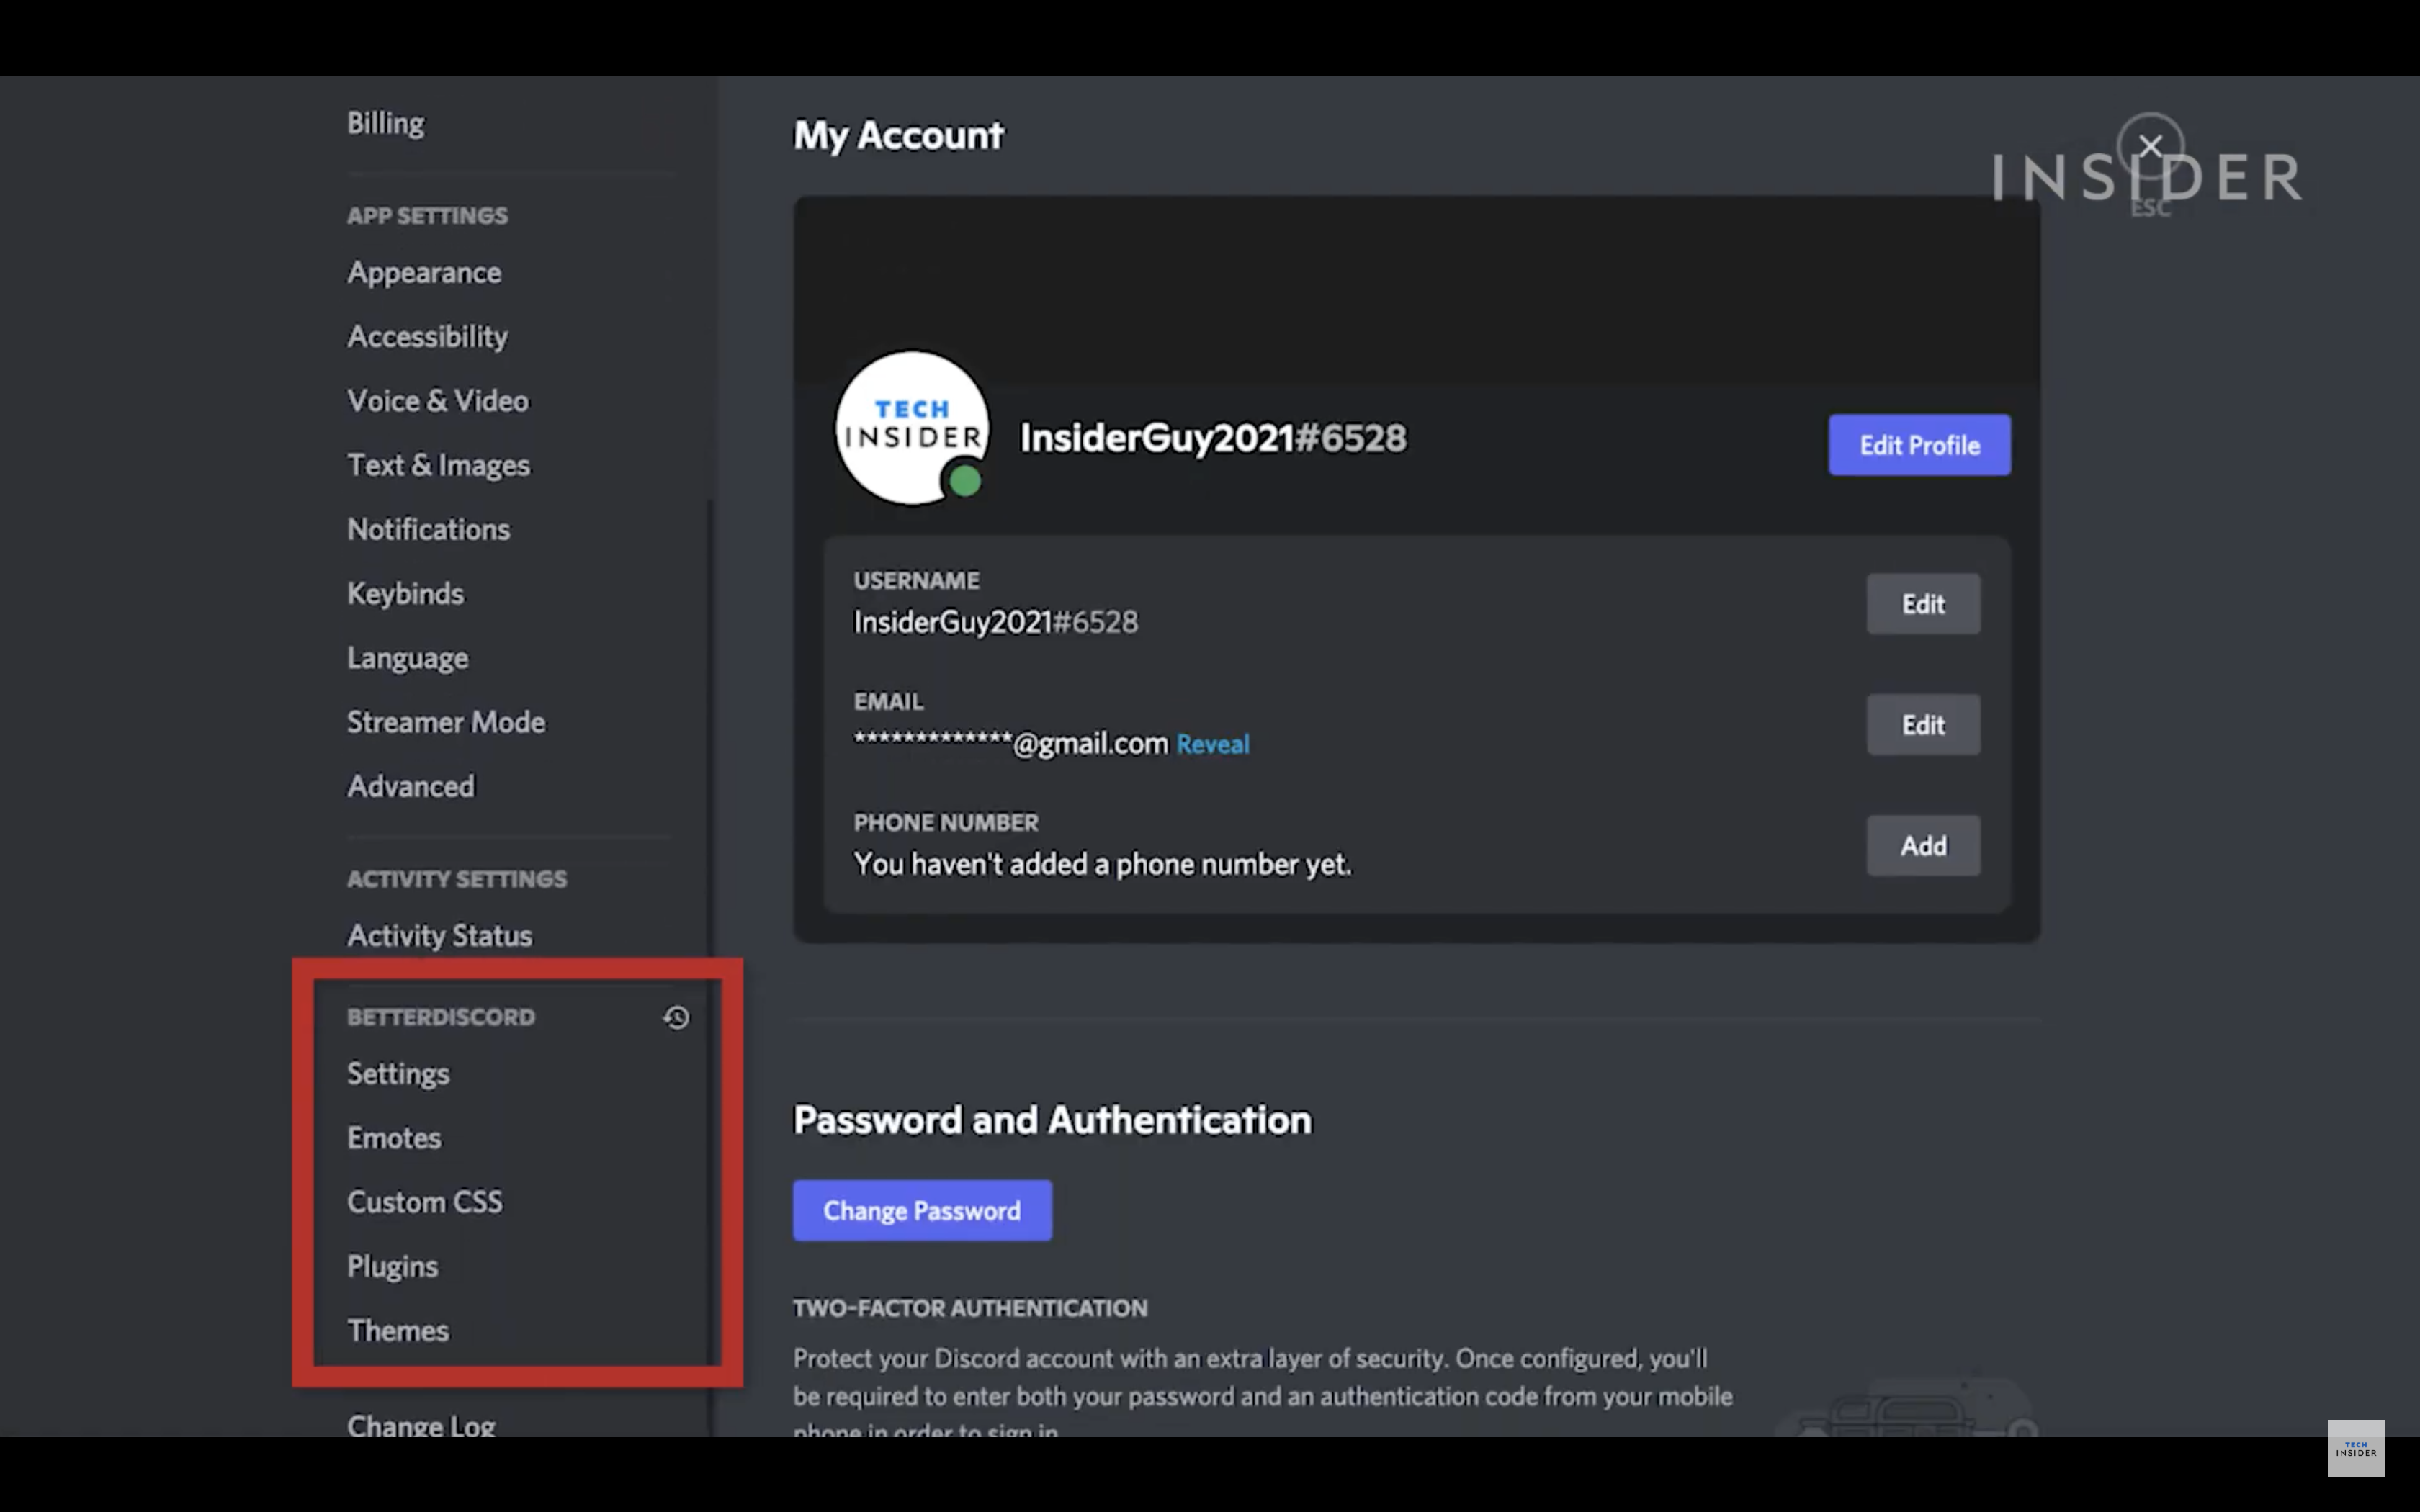Select Activity Status in sidebar
This screenshot has width=2420, height=1512.
click(x=440, y=936)
